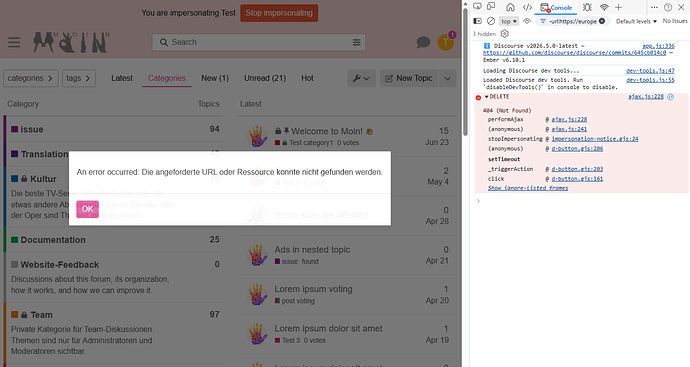The width and height of the screenshot is (690, 367).
Task: Open the Discourse GitHub commit link
Action: point(575,53)
